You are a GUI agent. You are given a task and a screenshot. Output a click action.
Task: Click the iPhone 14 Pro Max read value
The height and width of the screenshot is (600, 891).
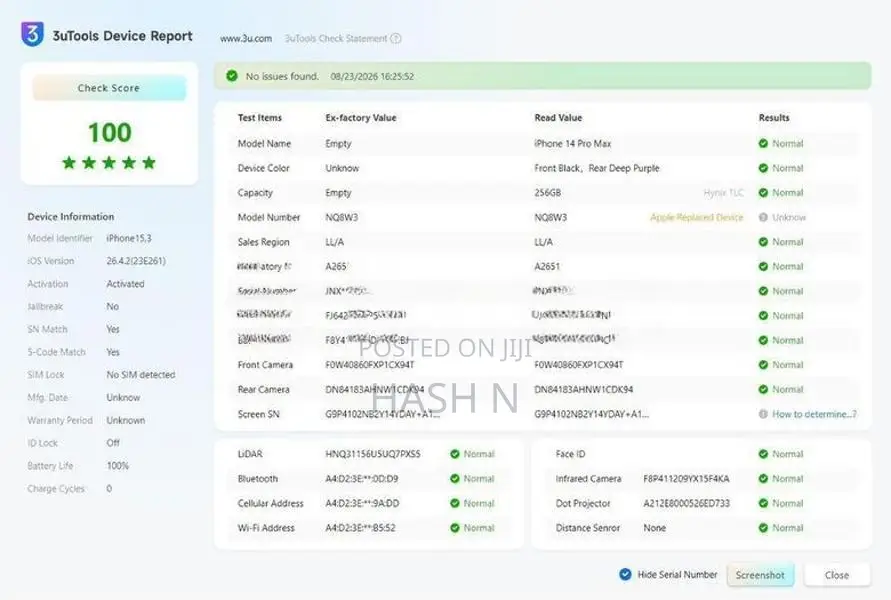(x=573, y=144)
